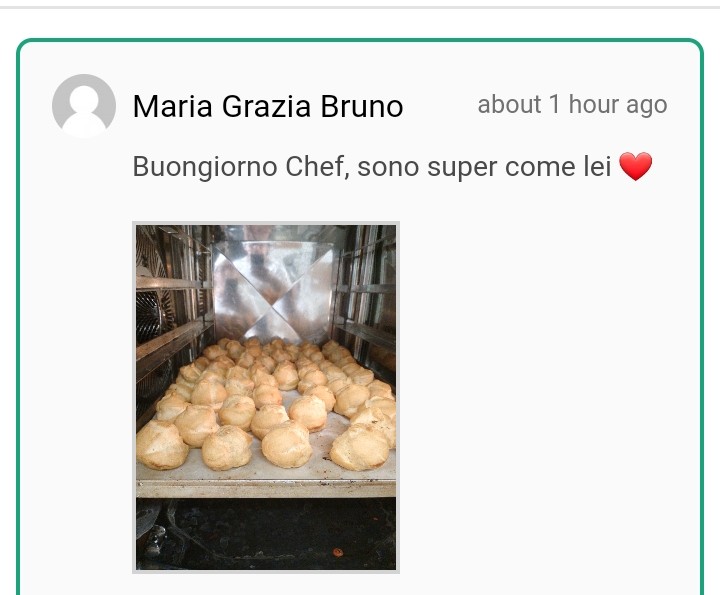
Task: Click the red heart emoji in the comment
Action: click(x=636, y=166)
